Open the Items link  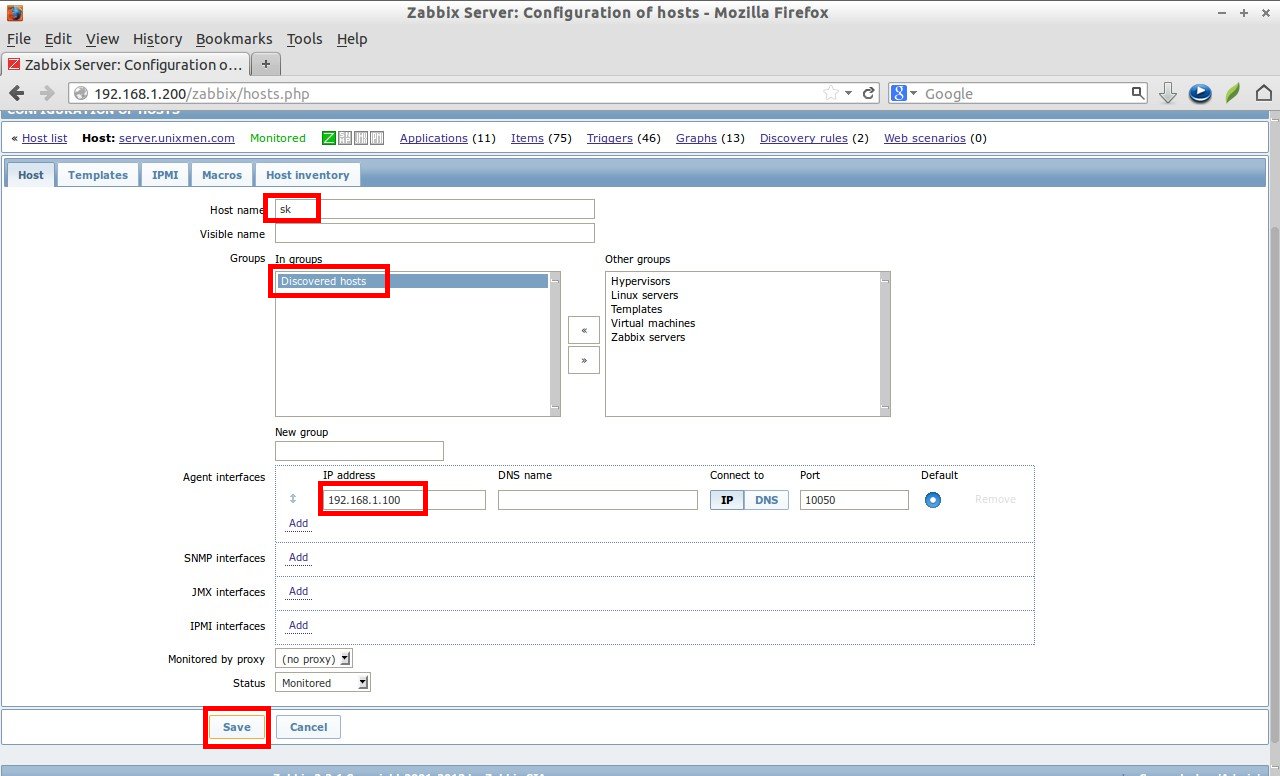pos(527,138)
